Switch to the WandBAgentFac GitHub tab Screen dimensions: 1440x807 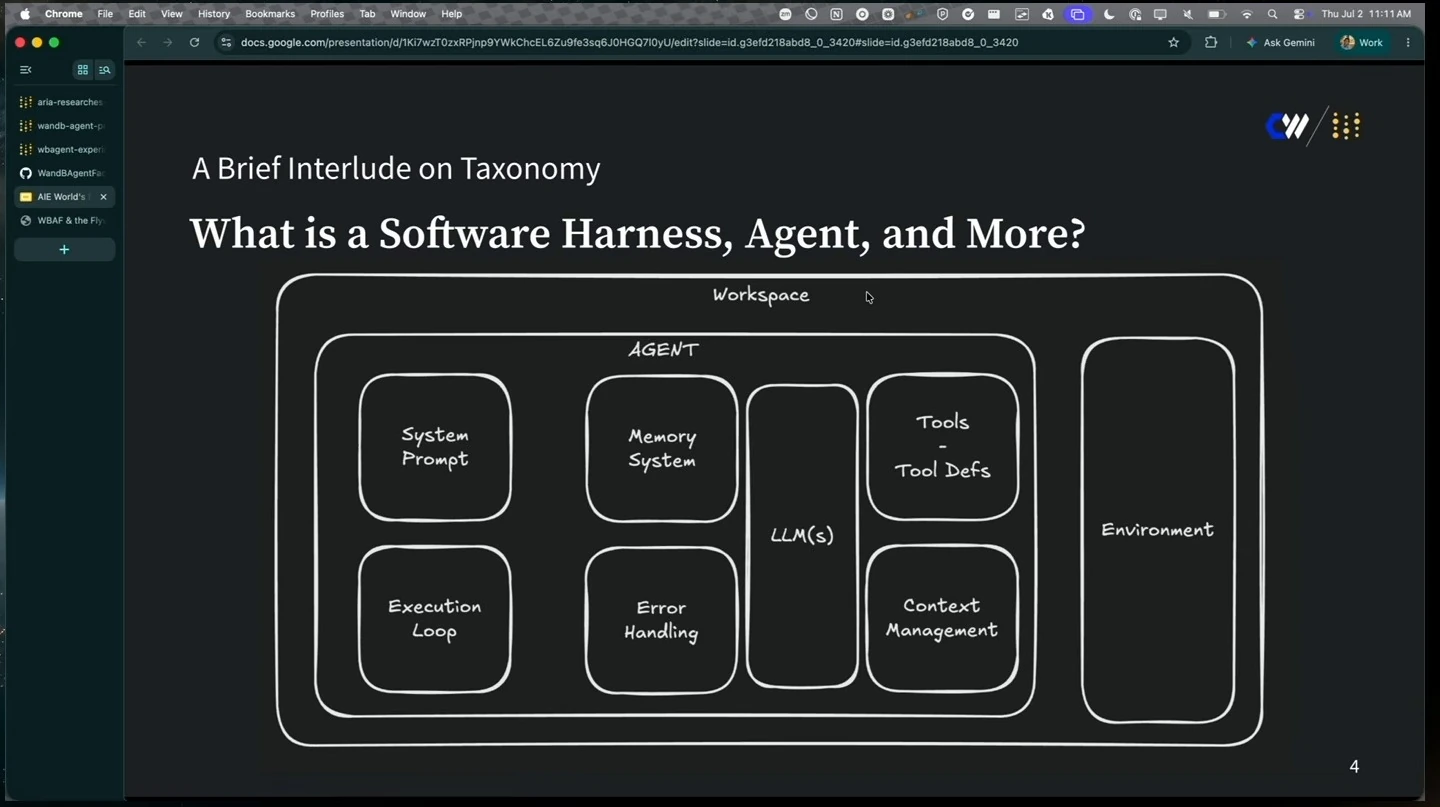click(x=64, y=173)
